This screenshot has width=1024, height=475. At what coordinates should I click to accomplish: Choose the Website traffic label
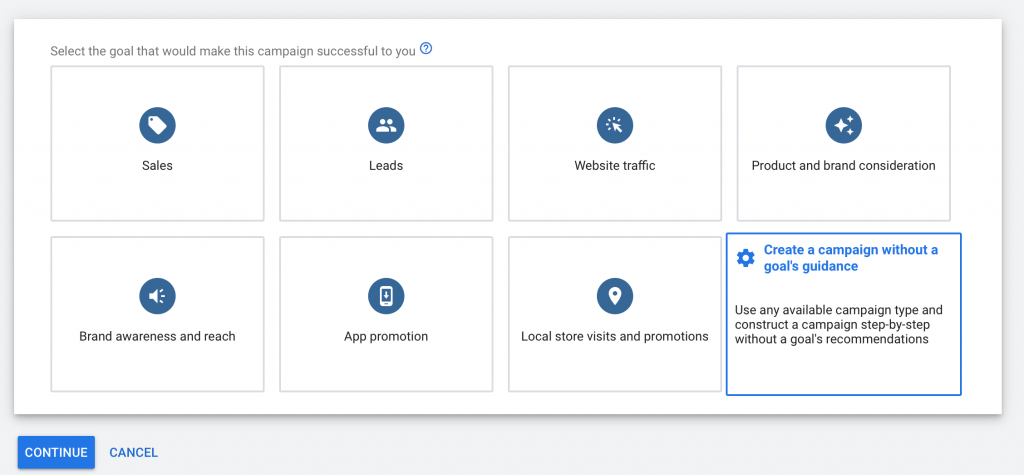tap(615, 166)
